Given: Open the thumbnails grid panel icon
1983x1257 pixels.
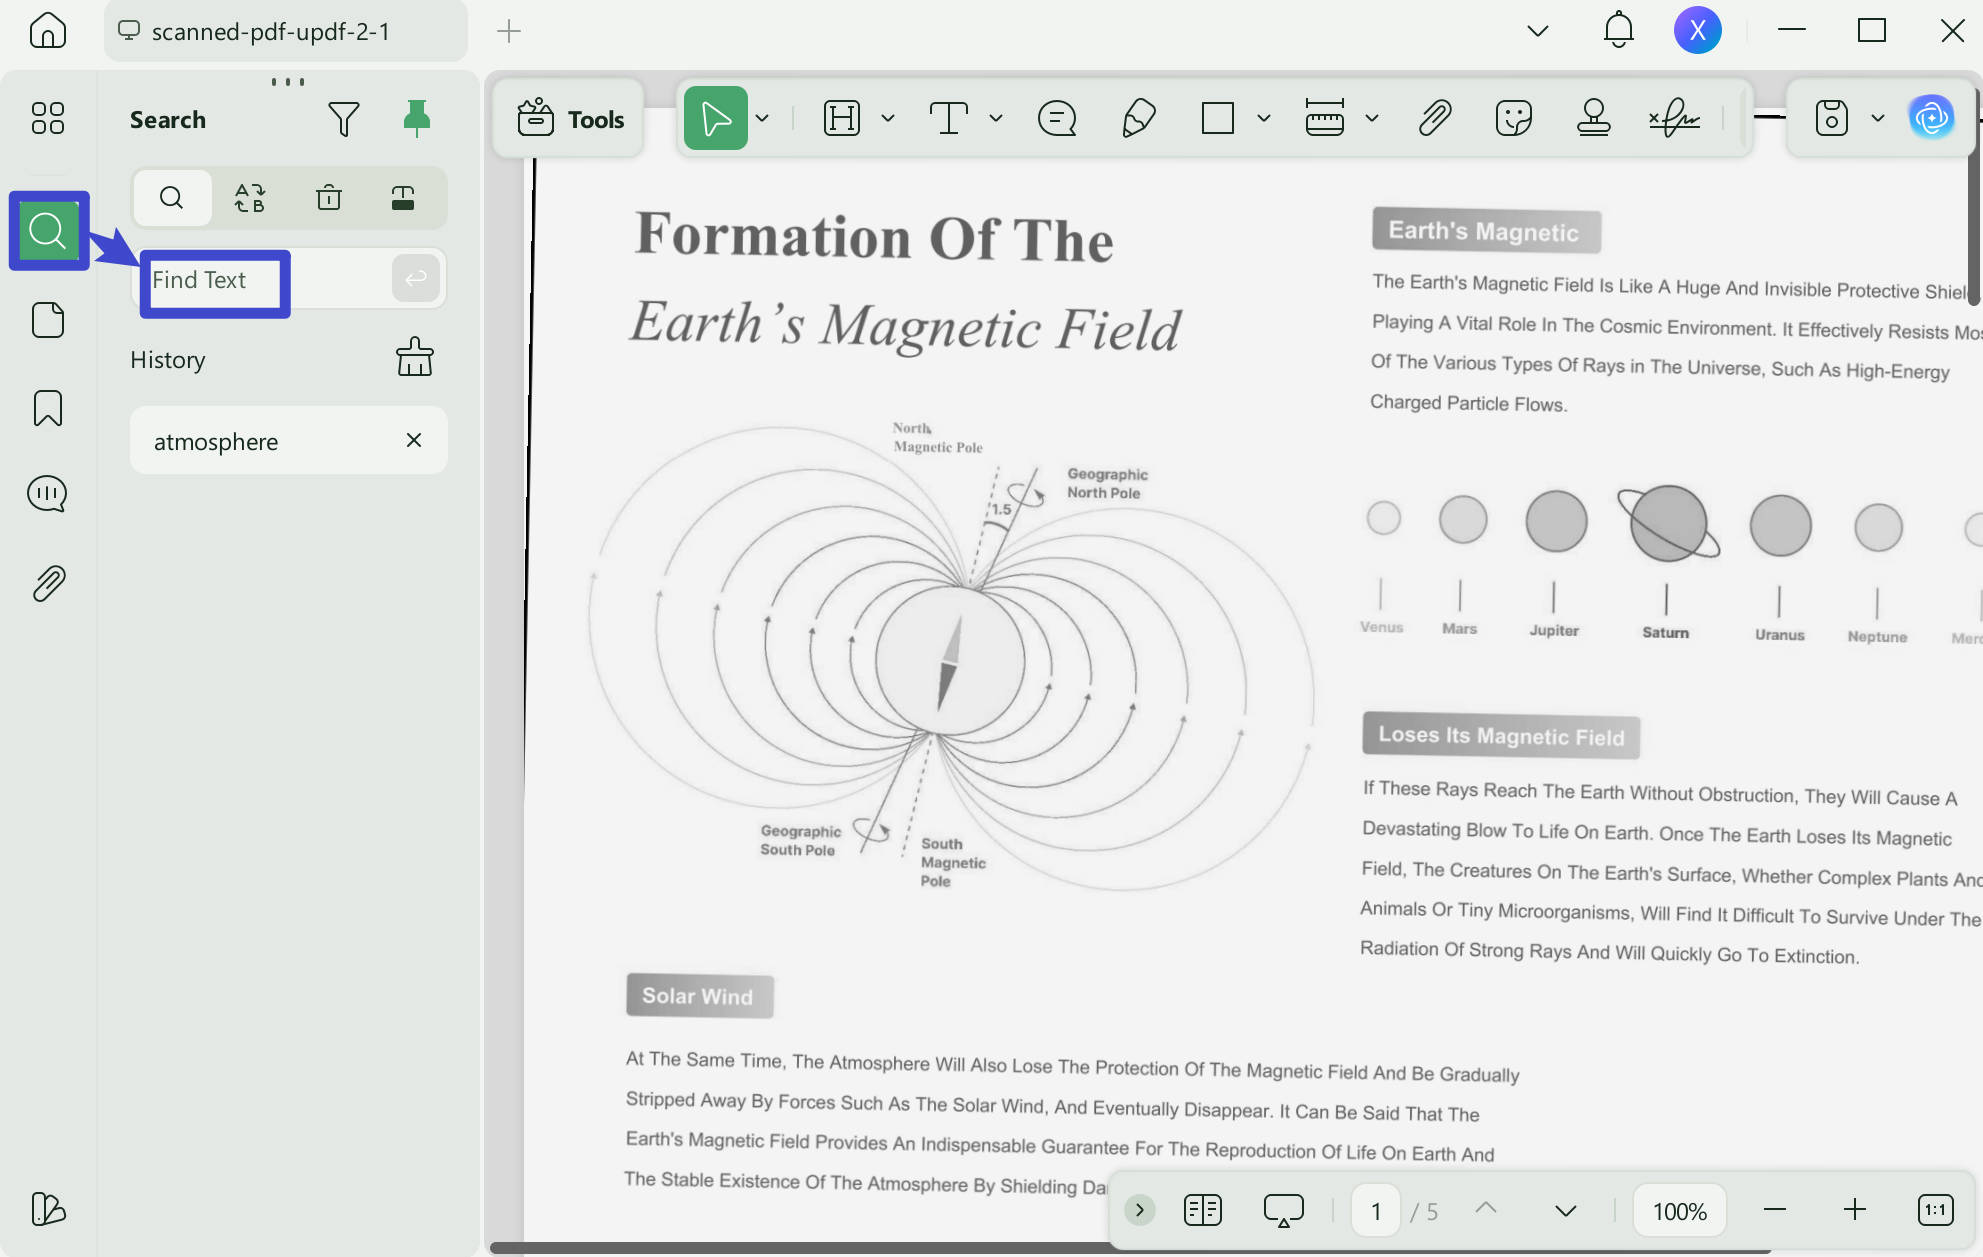Looking at the screenshot, I should [48, 118].
